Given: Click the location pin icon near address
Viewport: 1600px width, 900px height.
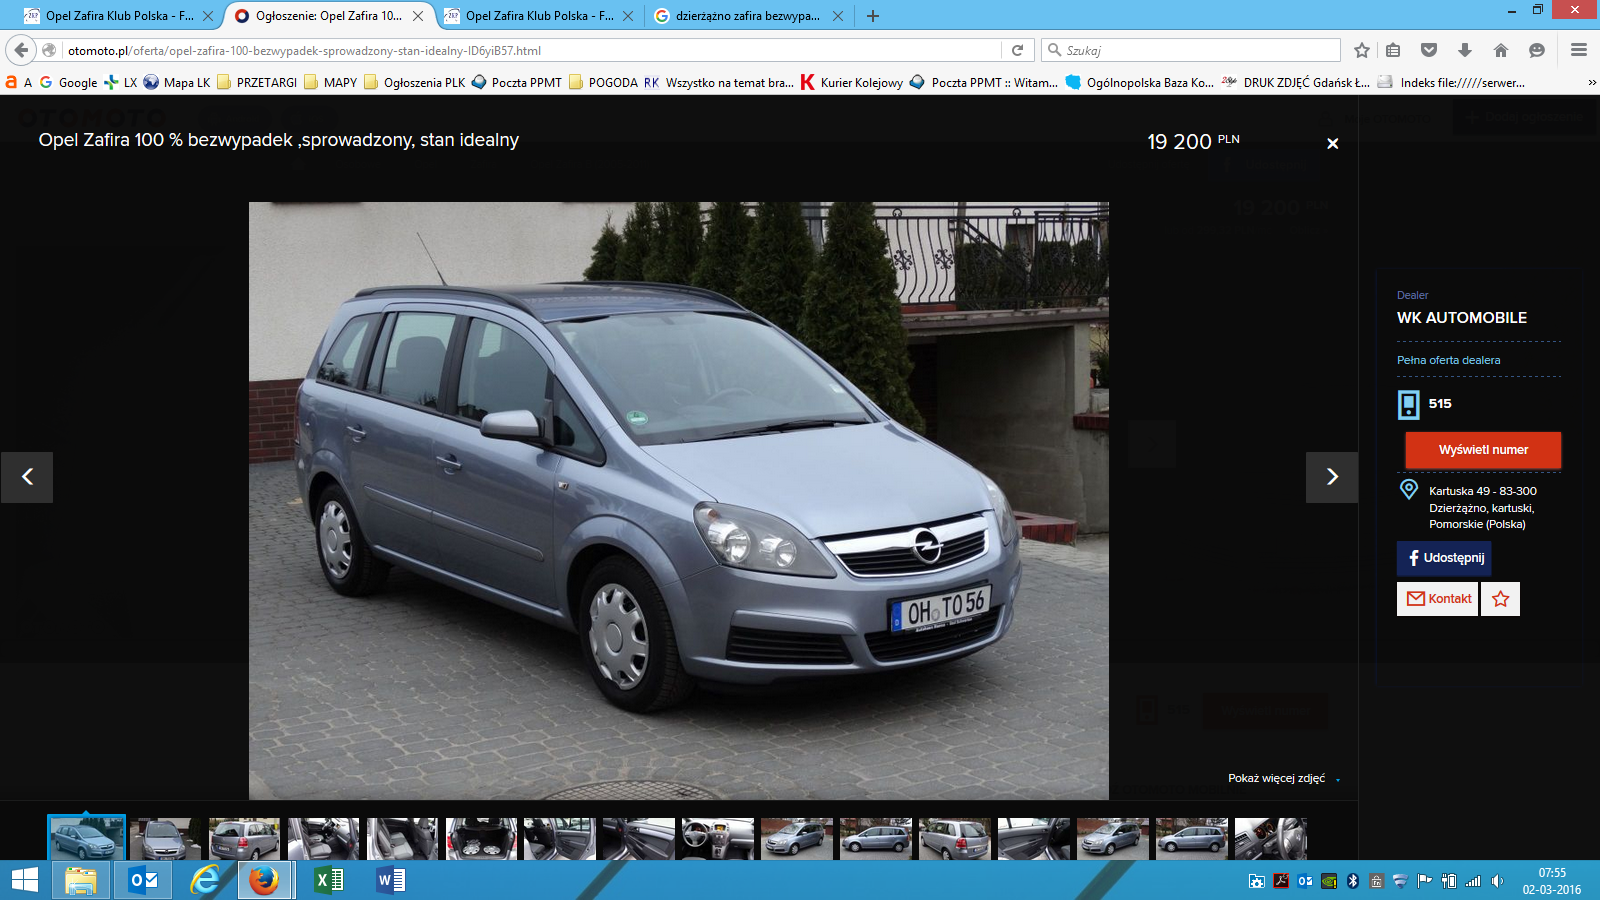Looking at the screenshot, I should tap(1408, 489).
